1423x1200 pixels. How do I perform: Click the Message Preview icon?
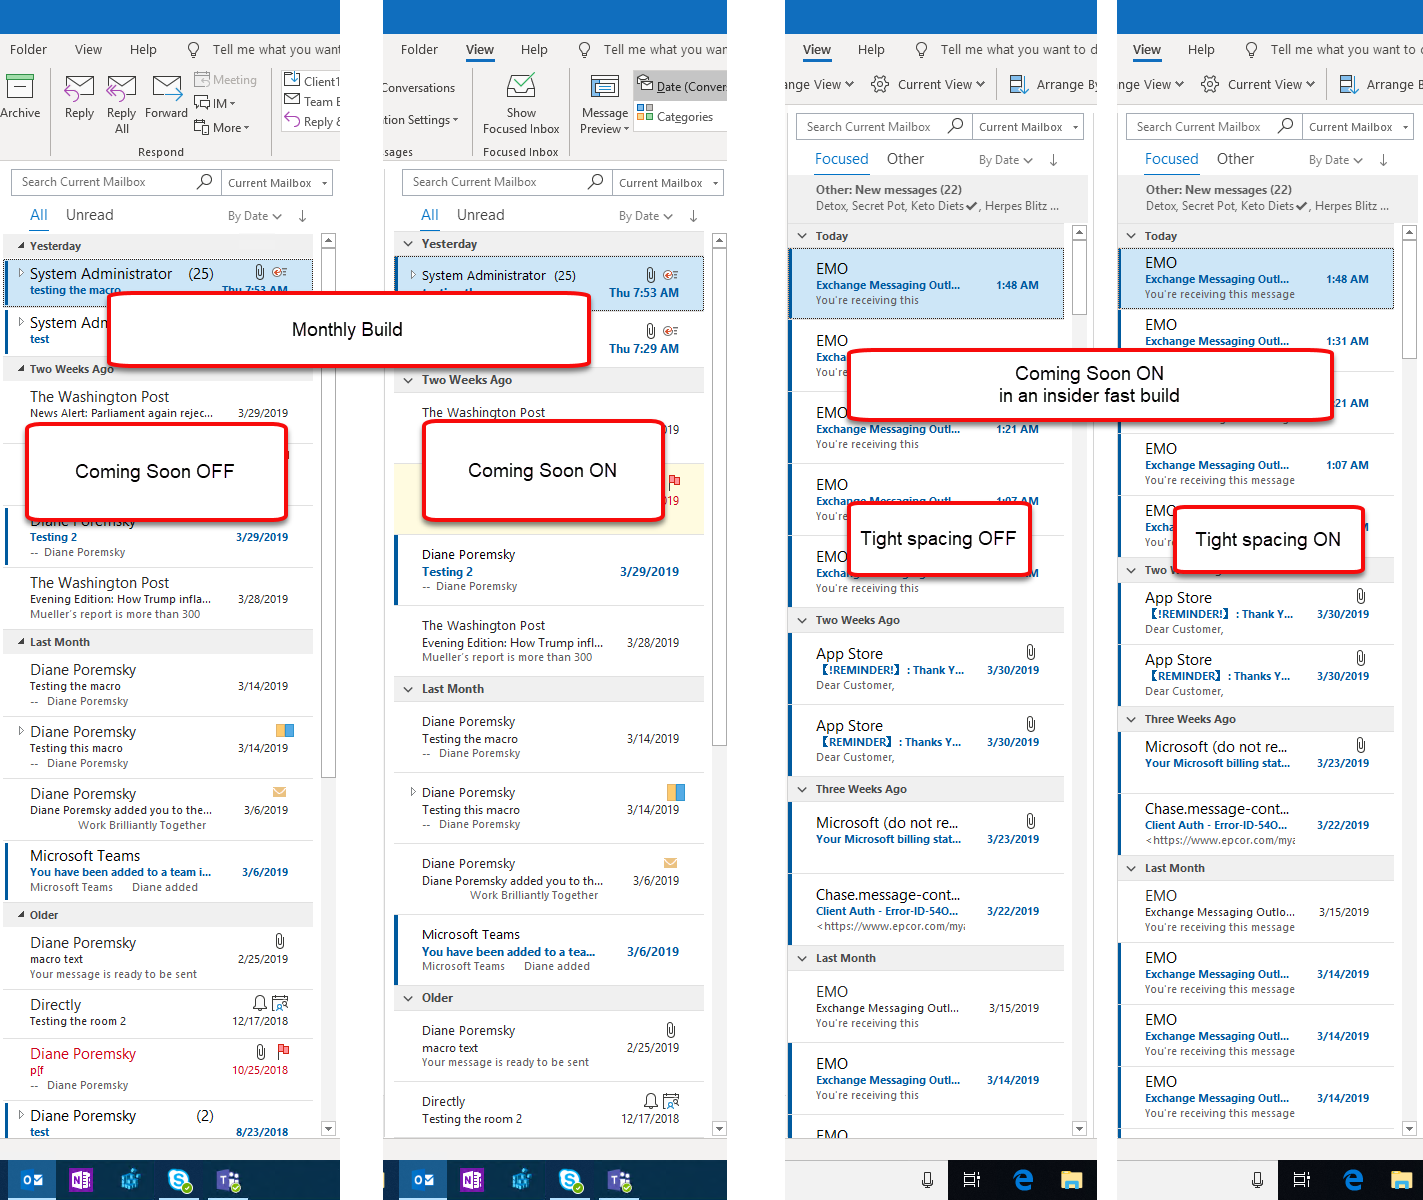(605, 87)
